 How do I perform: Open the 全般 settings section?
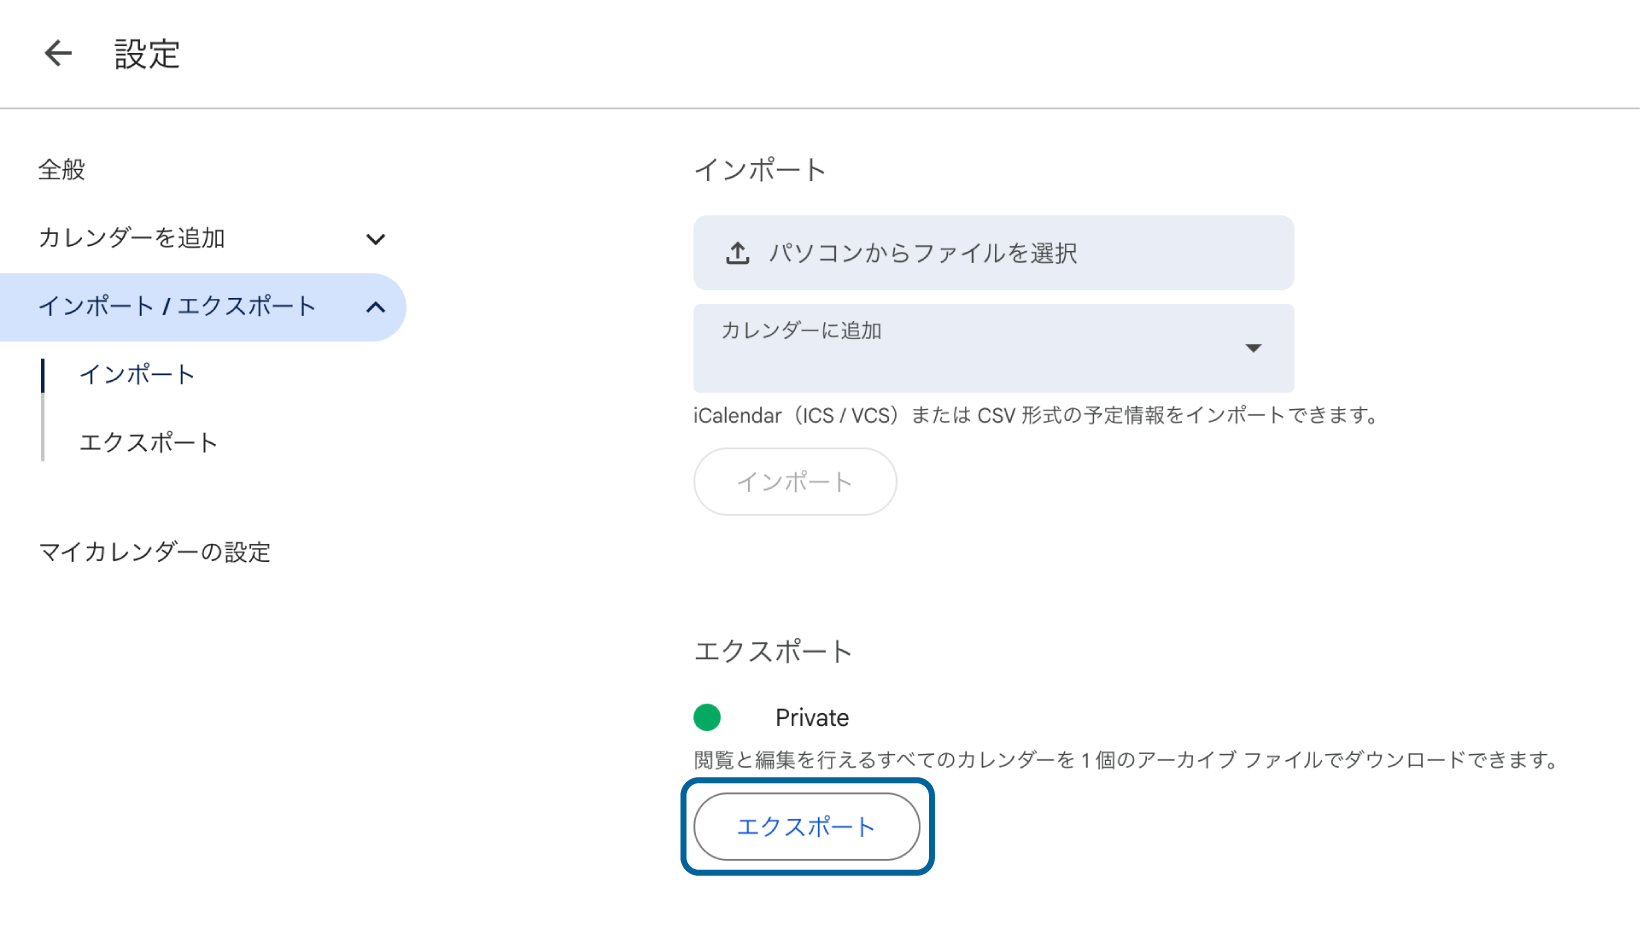(x=62, y=170)
